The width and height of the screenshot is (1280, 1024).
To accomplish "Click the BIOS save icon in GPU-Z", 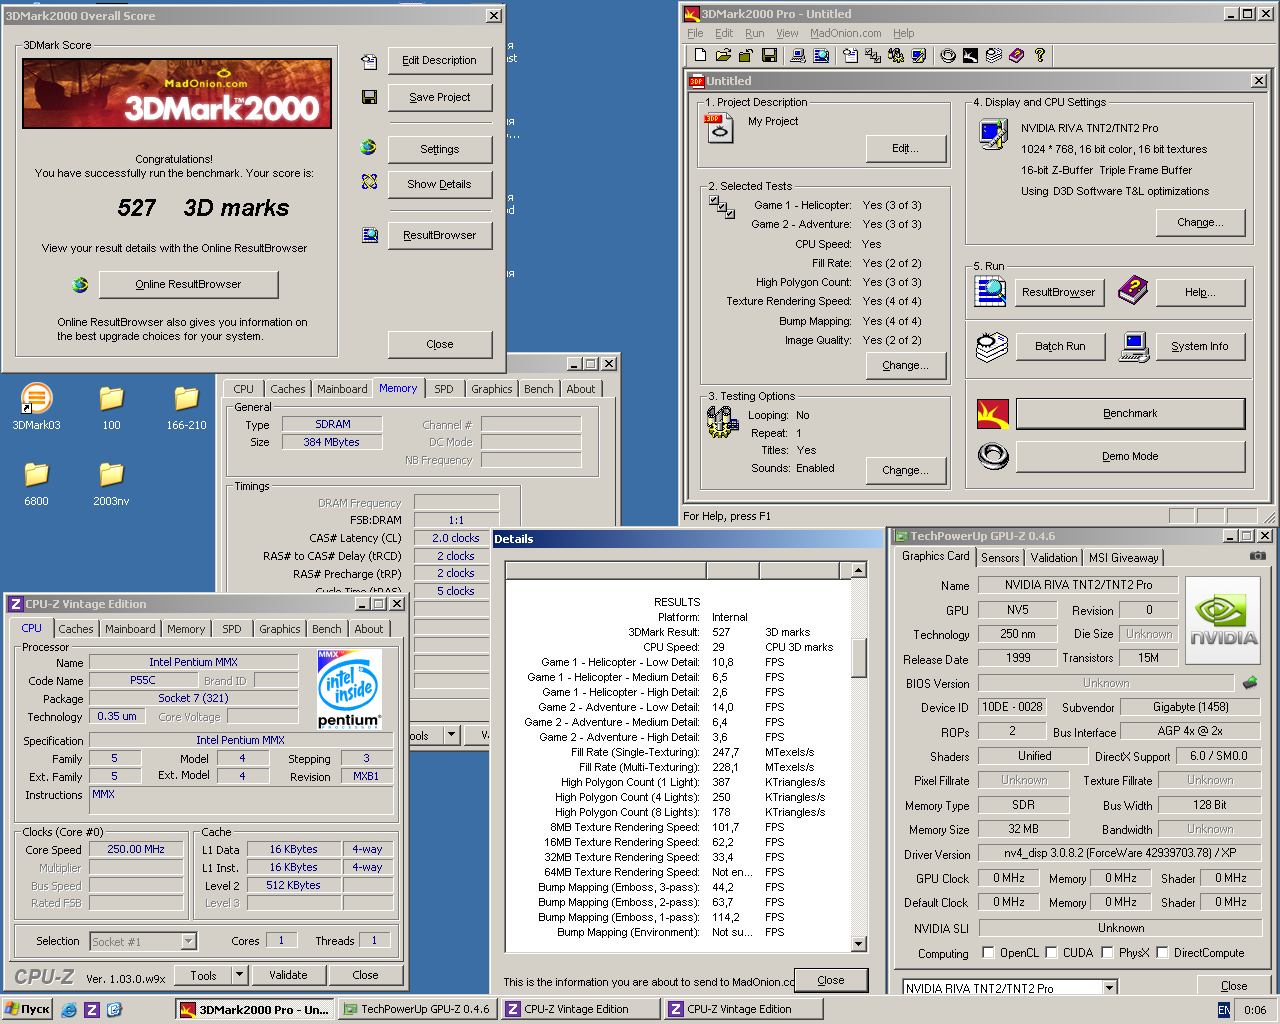I will click(1250, 683).
